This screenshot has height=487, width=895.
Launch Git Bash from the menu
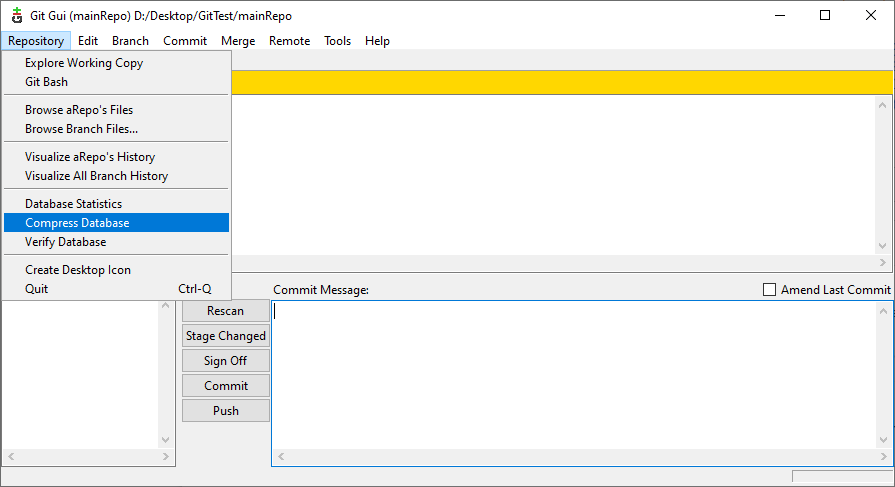click(x=116, y=82)
